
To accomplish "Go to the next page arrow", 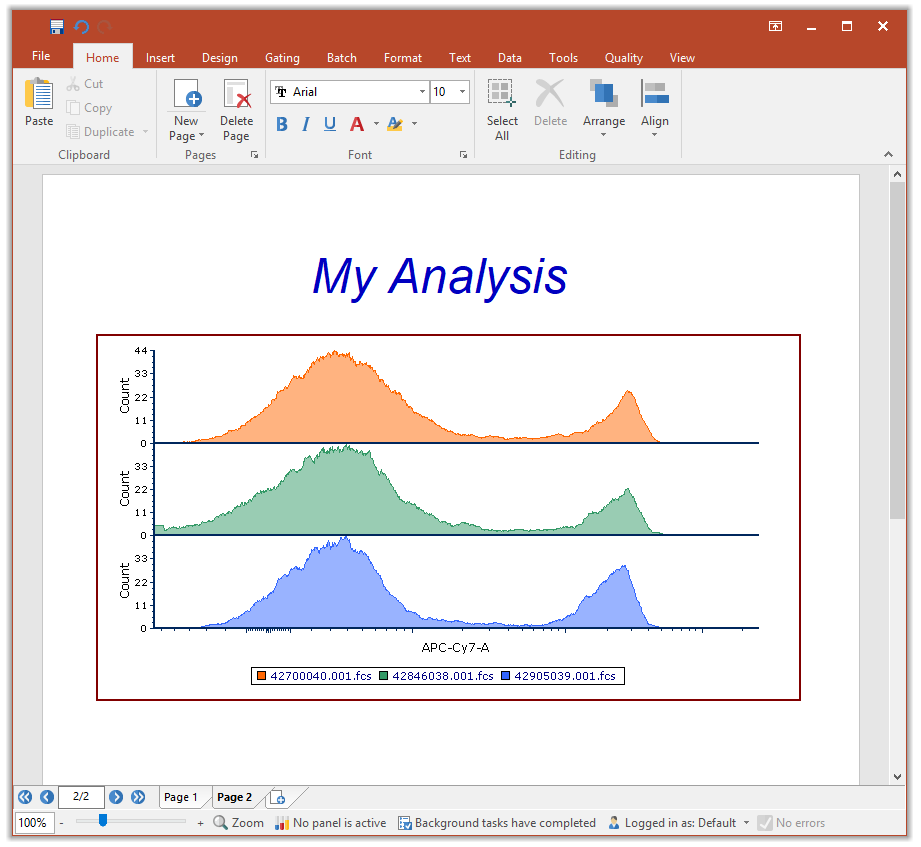I will [116, 797].
